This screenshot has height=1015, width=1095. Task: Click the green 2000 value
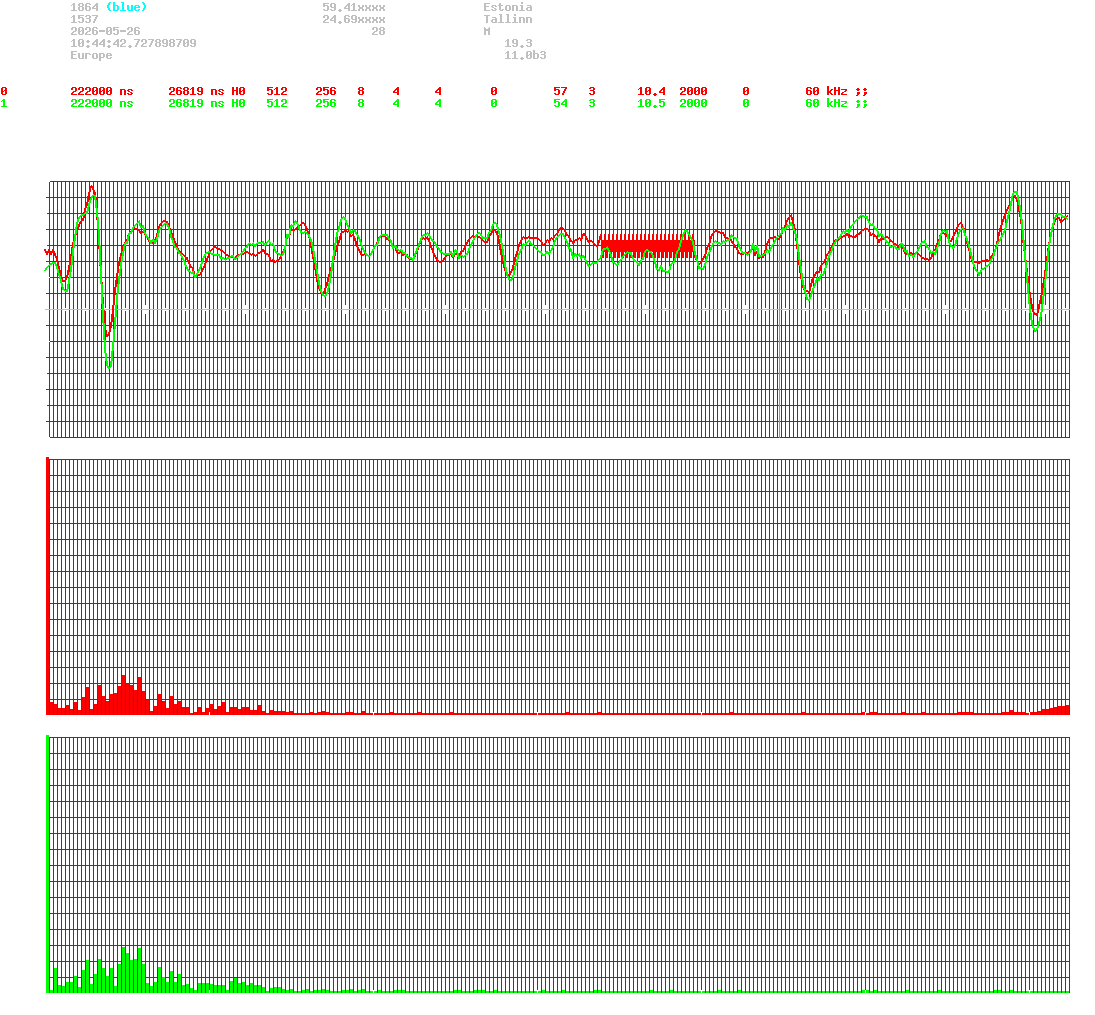tap(693, 103)
